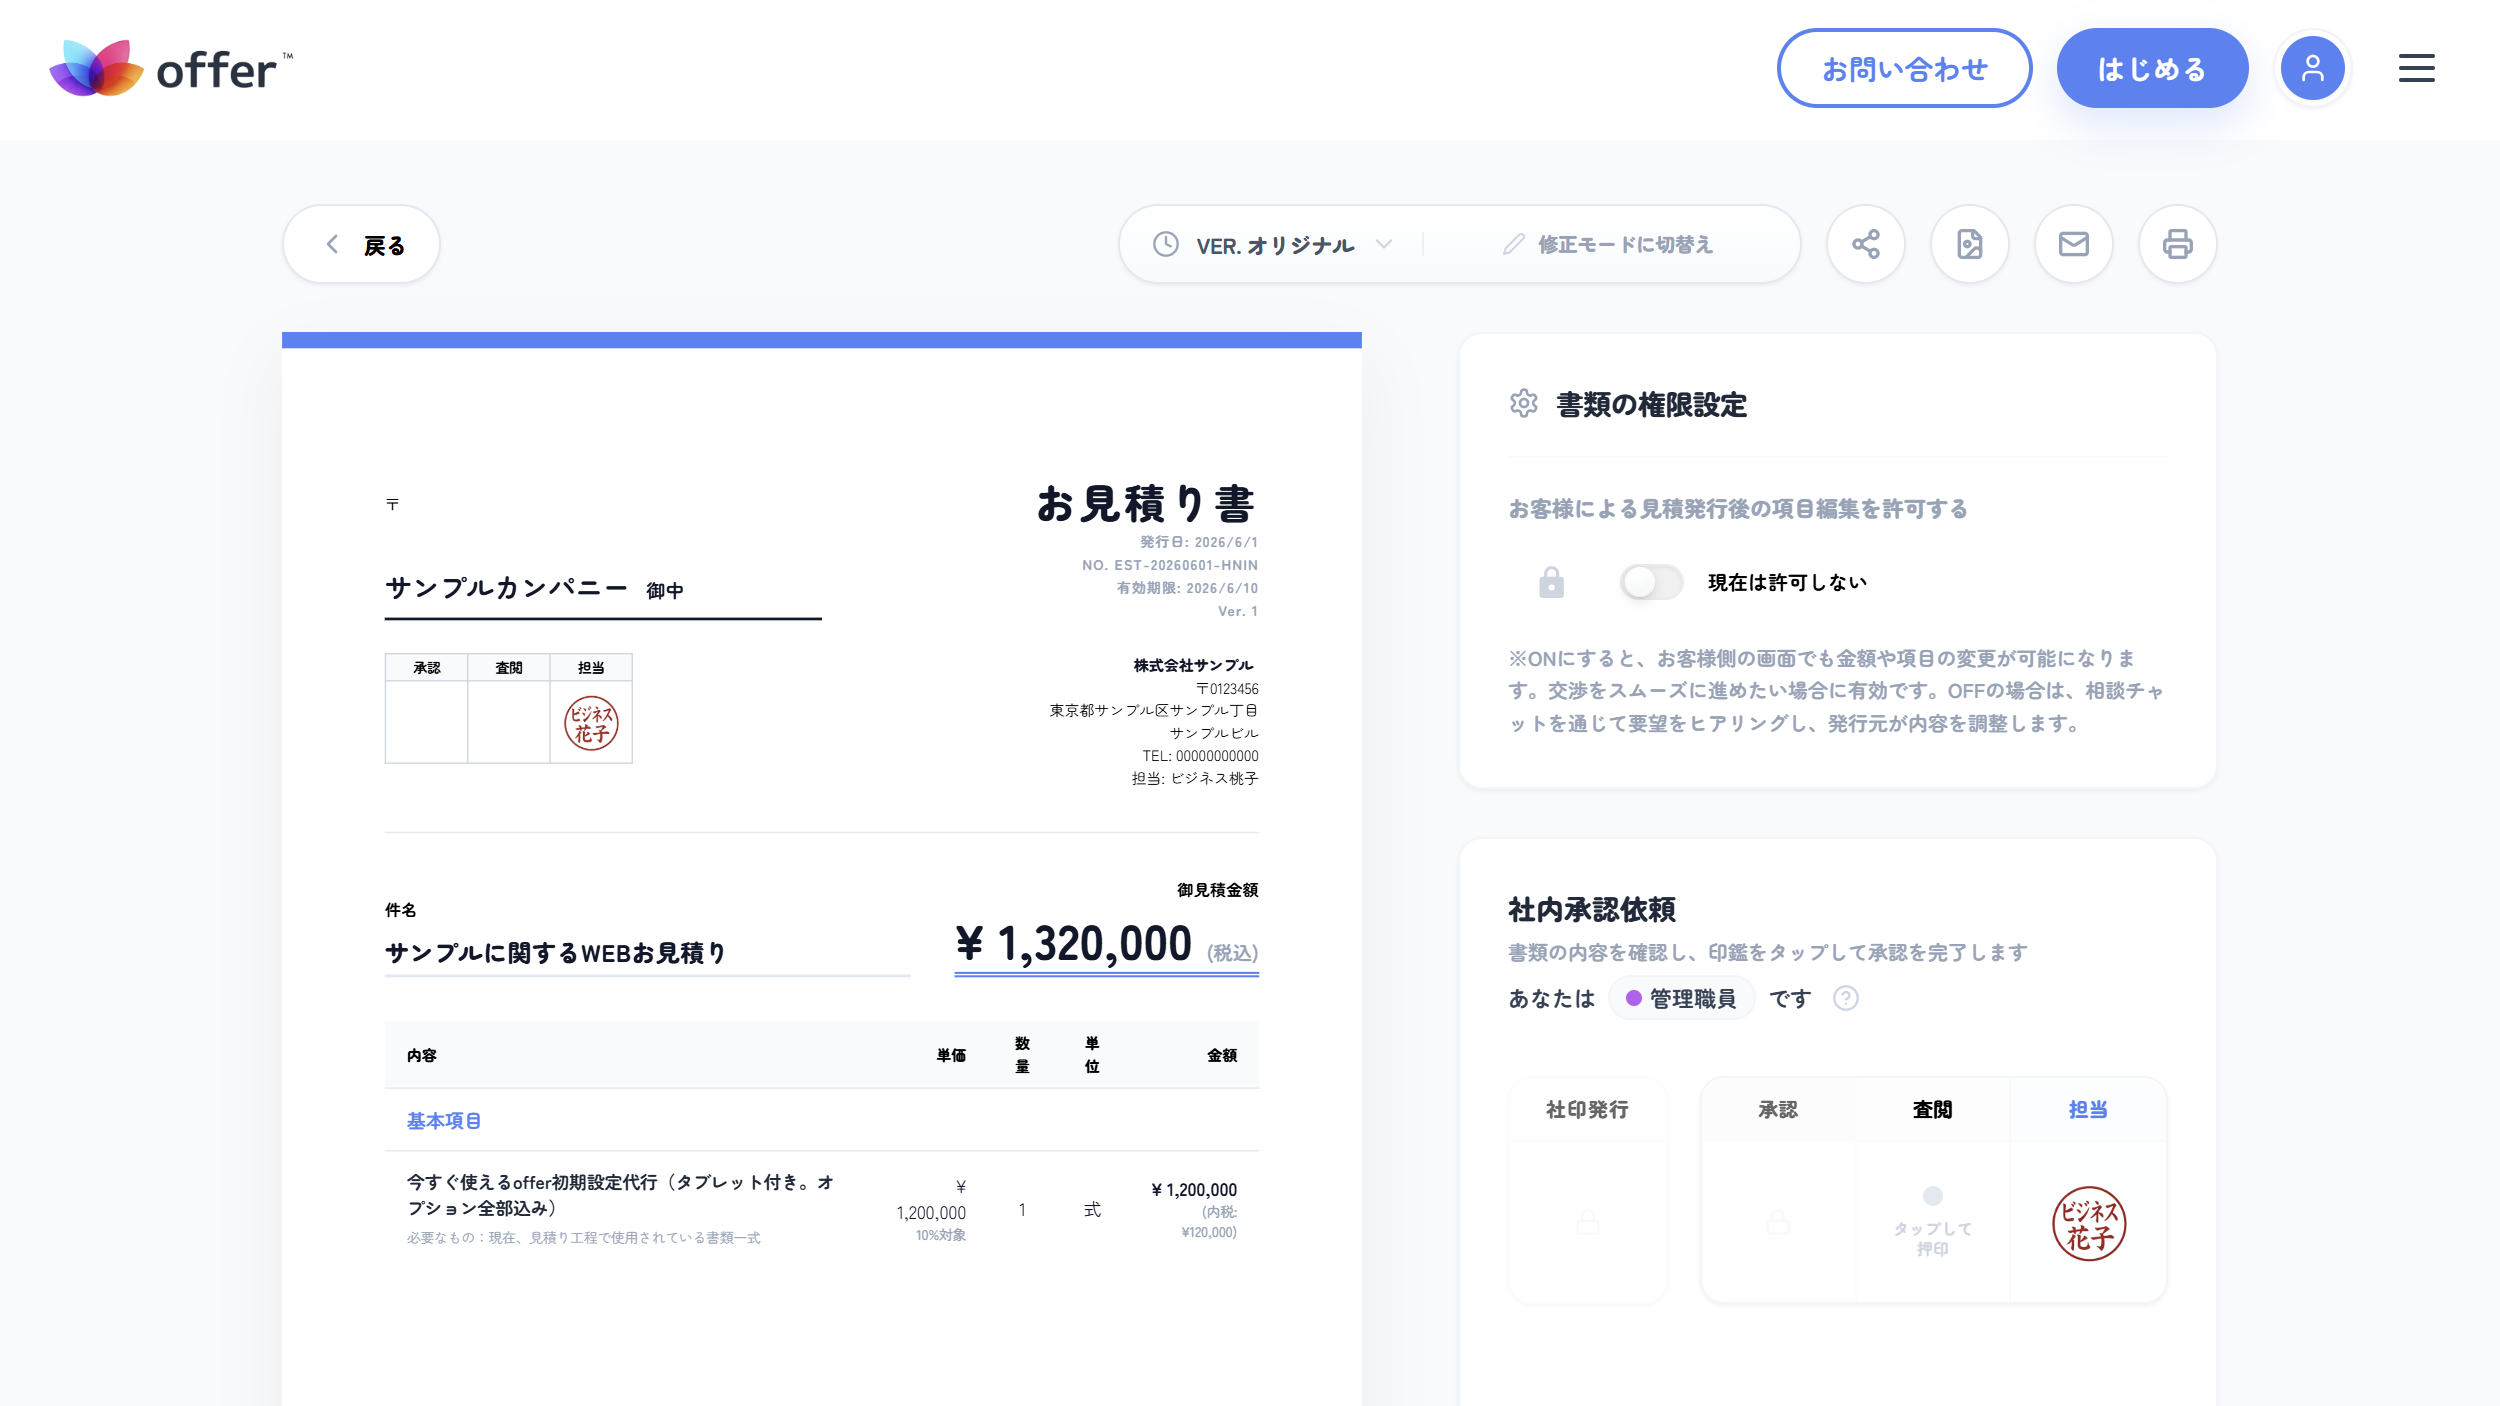
Task: Click the ビジネス花子 stamp on the estimate
Action: click(x=591, y=723)
